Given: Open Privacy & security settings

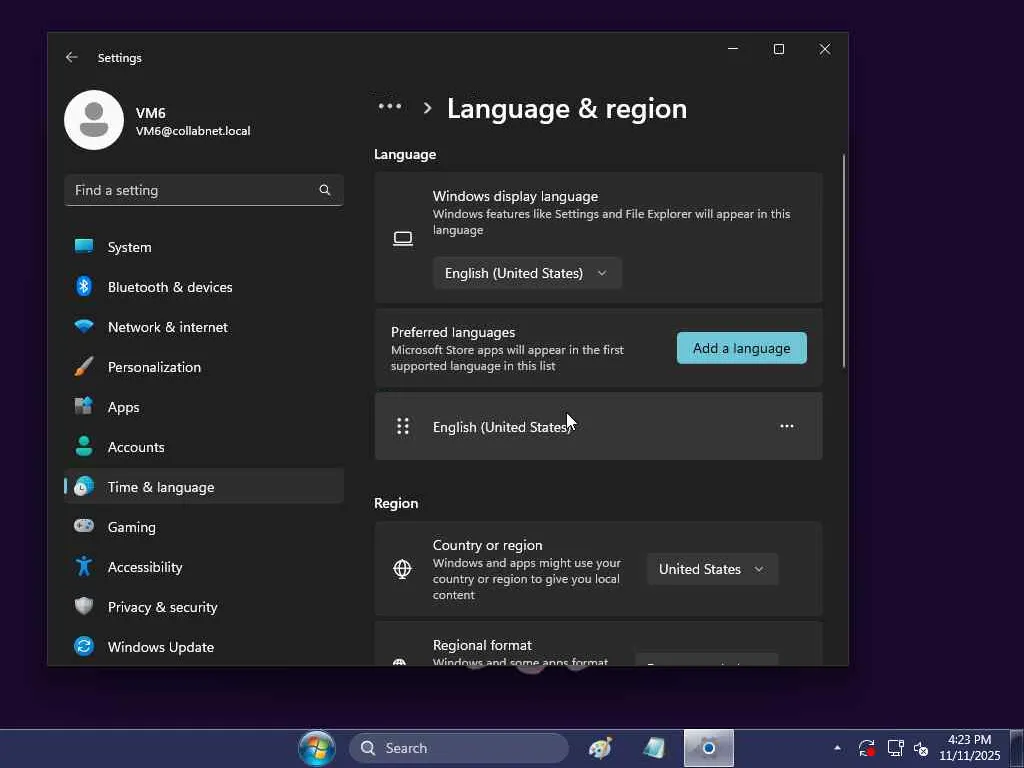Looking at the screenshot, I should tap(204, 607).
